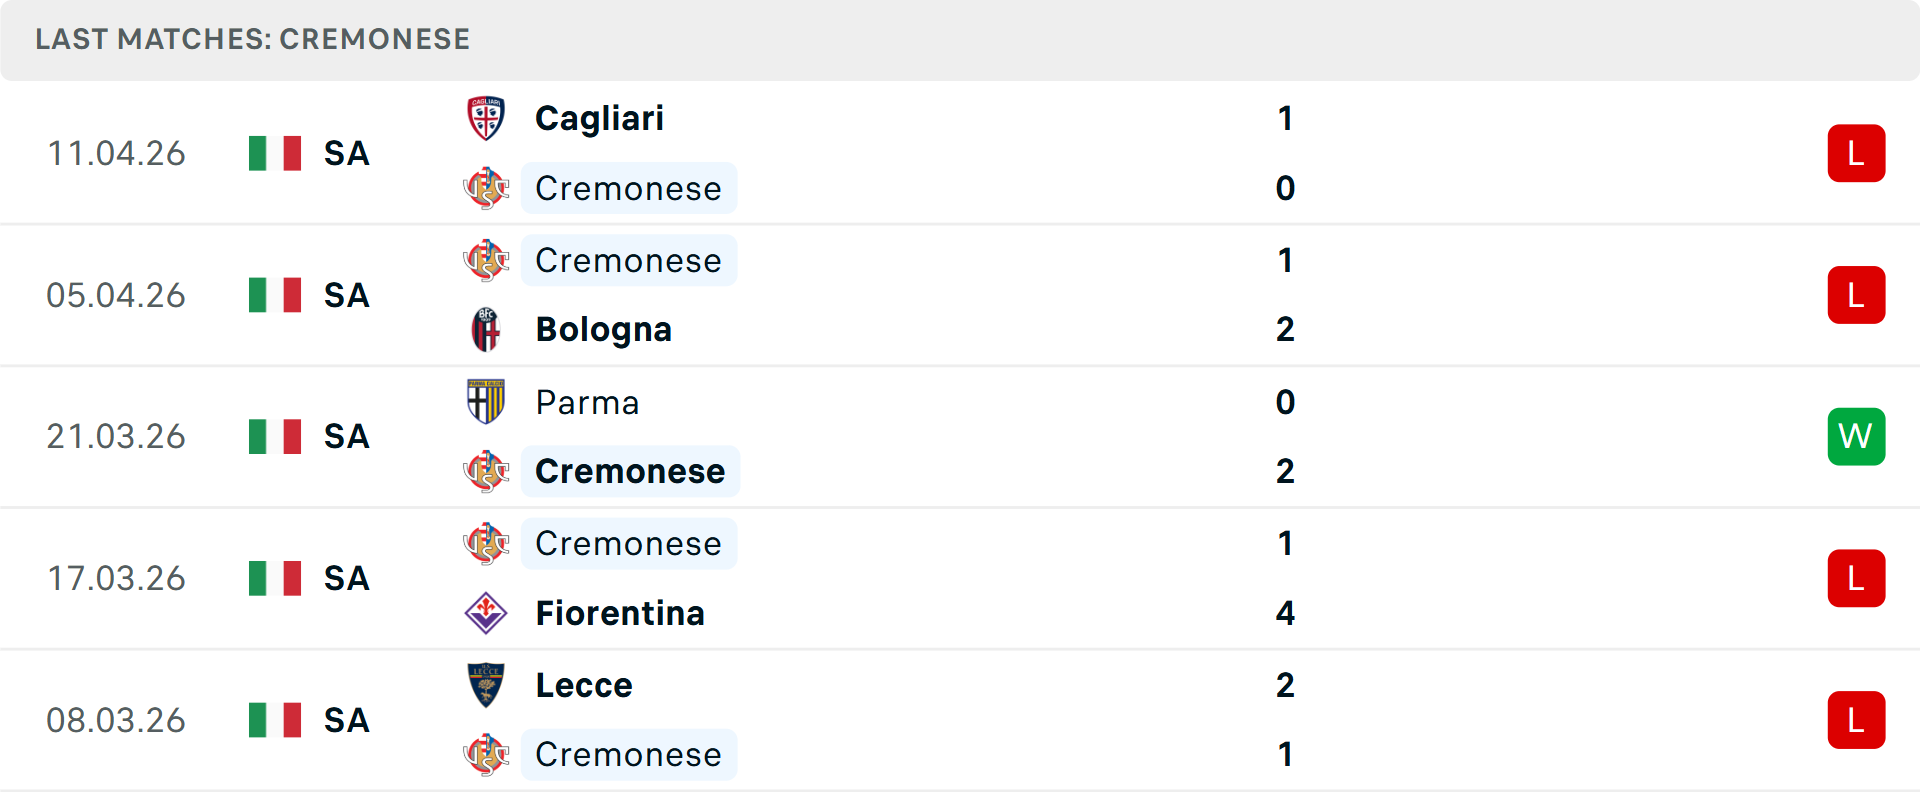Click the Lecce club crest icon
Screen dimensions: 1920x792
click(486, 685)
